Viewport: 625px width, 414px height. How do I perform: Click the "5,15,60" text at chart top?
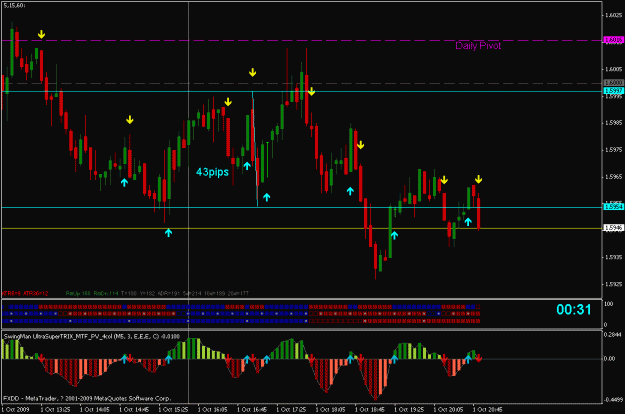click(x=14, y=6)
